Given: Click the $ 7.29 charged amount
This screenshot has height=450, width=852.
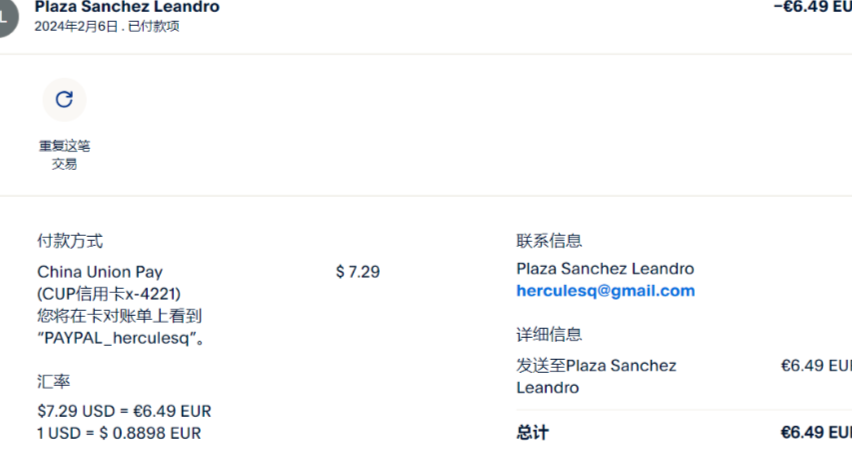Looking at the screenshot, I should tap(358, 272).
